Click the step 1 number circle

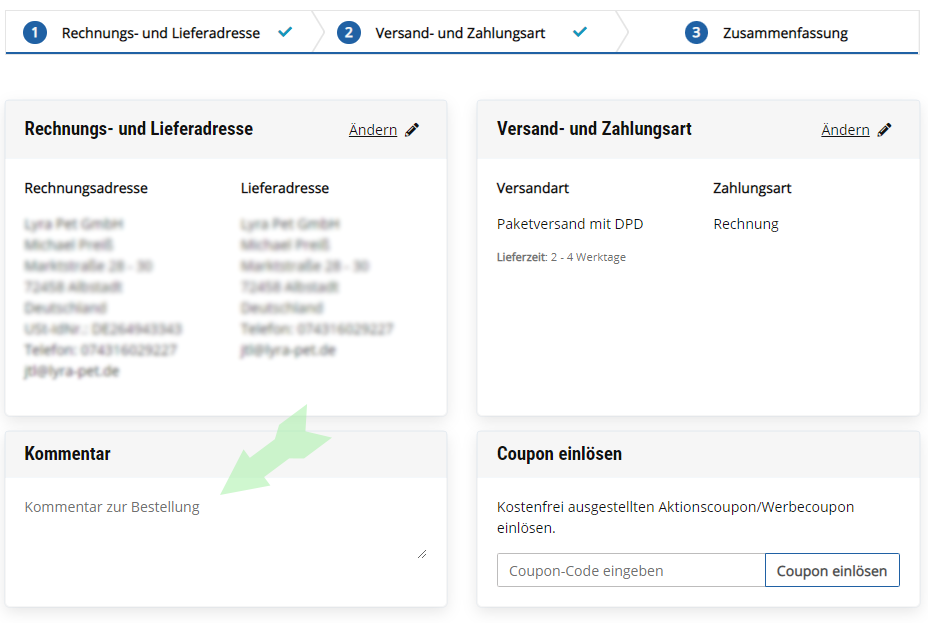coord(35,33)
